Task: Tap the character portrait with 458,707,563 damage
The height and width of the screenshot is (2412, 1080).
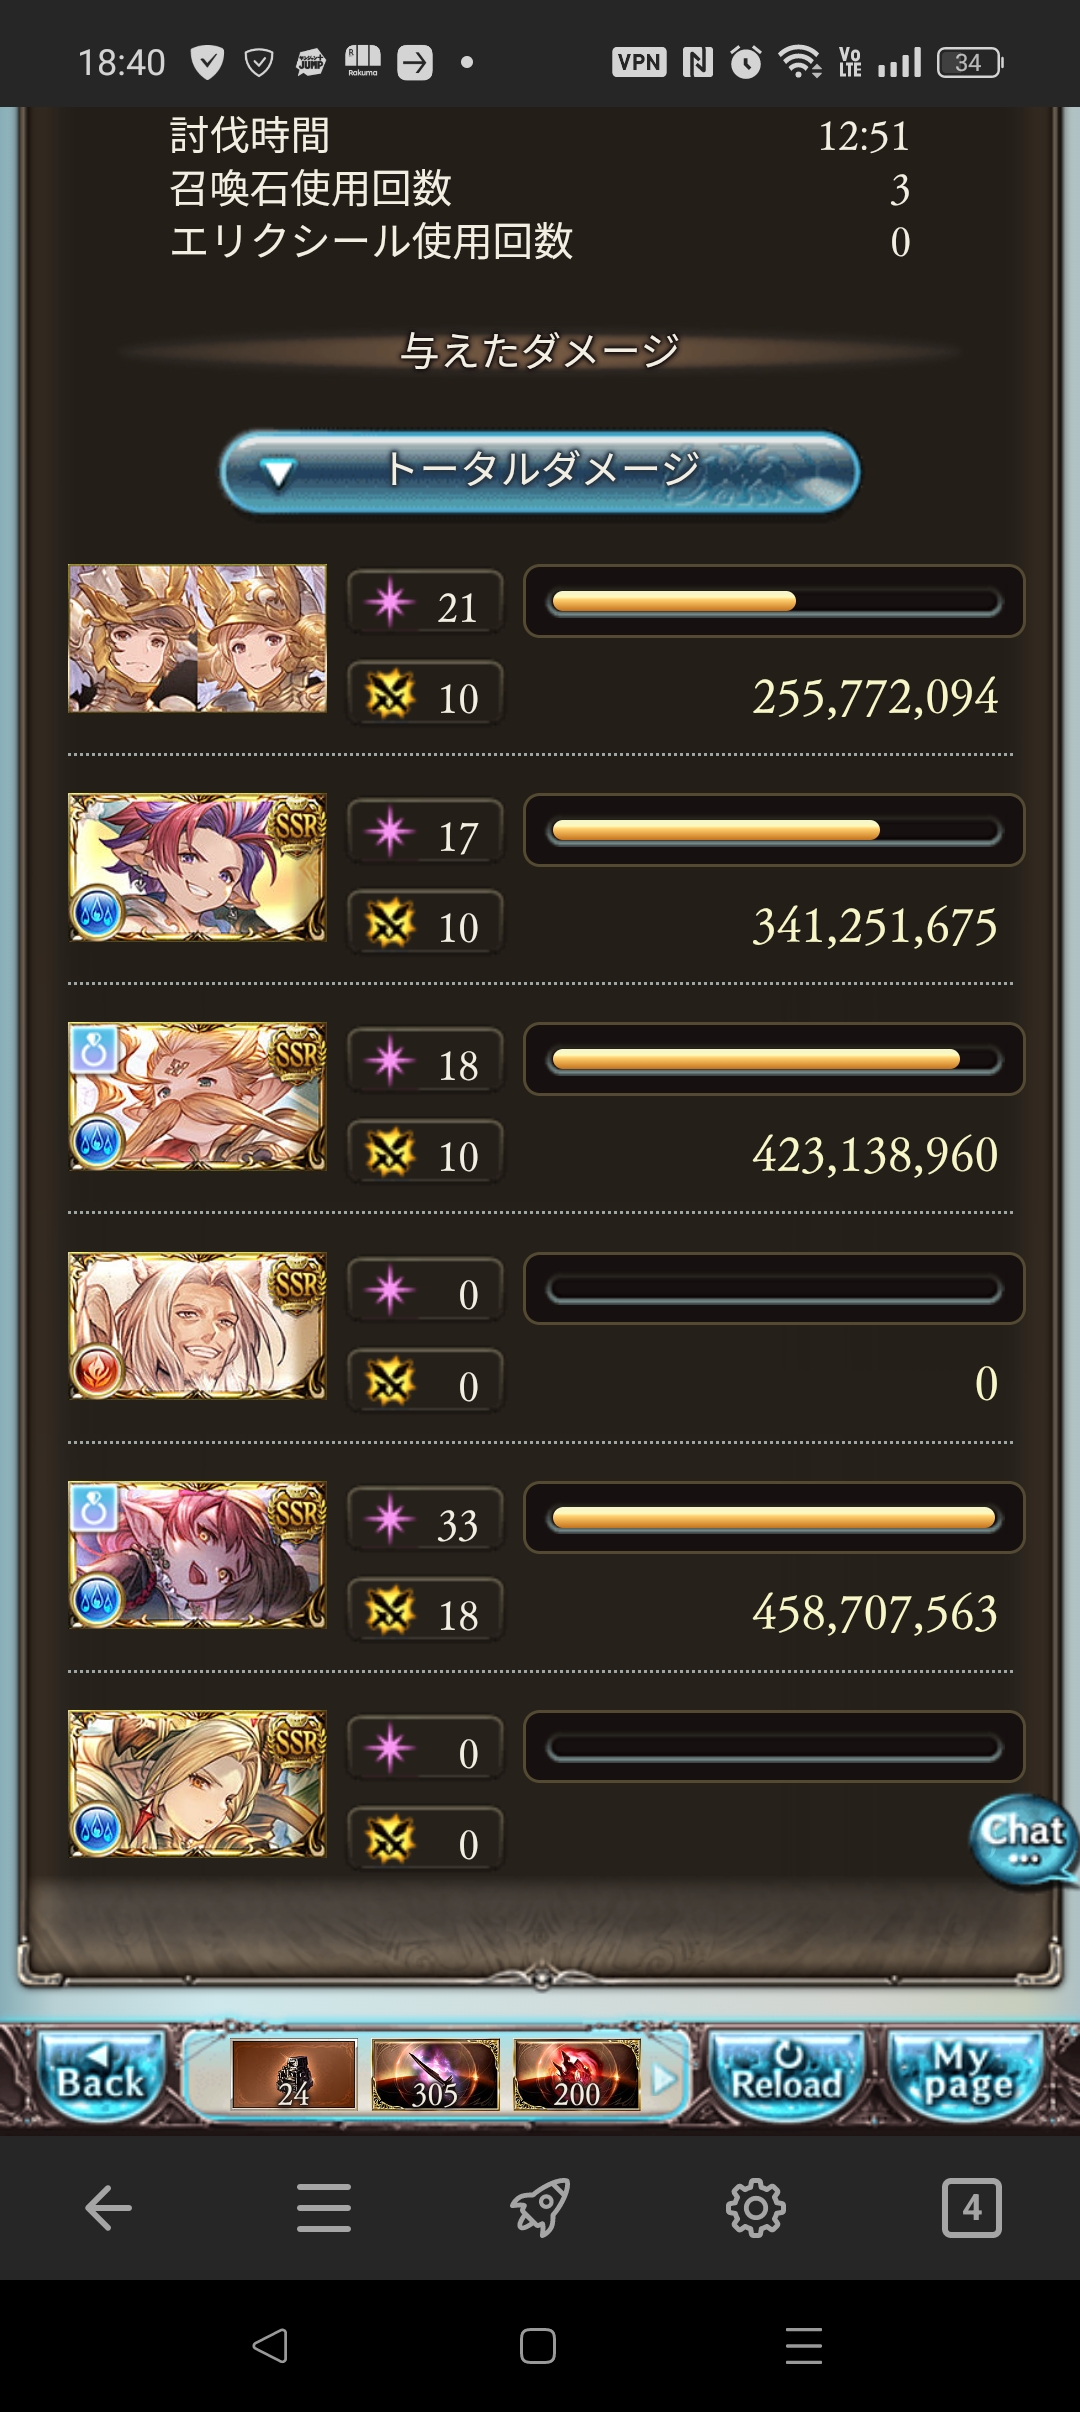Action: click(x=197, y=1555)
